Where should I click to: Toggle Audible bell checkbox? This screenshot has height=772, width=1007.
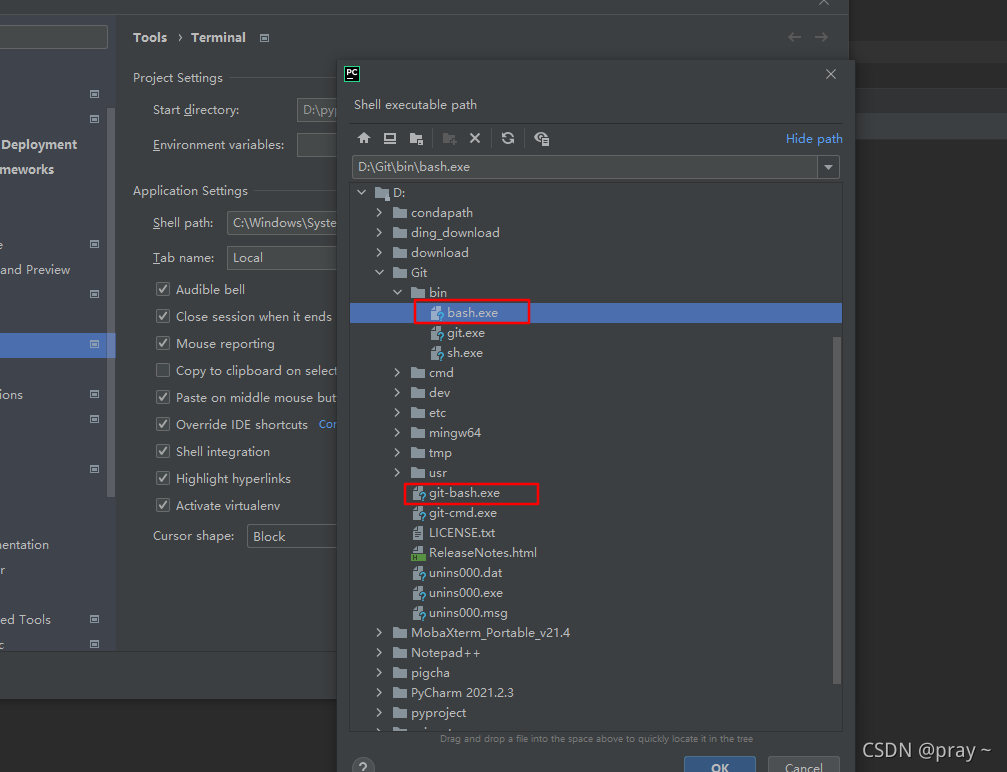click(163, 289)
